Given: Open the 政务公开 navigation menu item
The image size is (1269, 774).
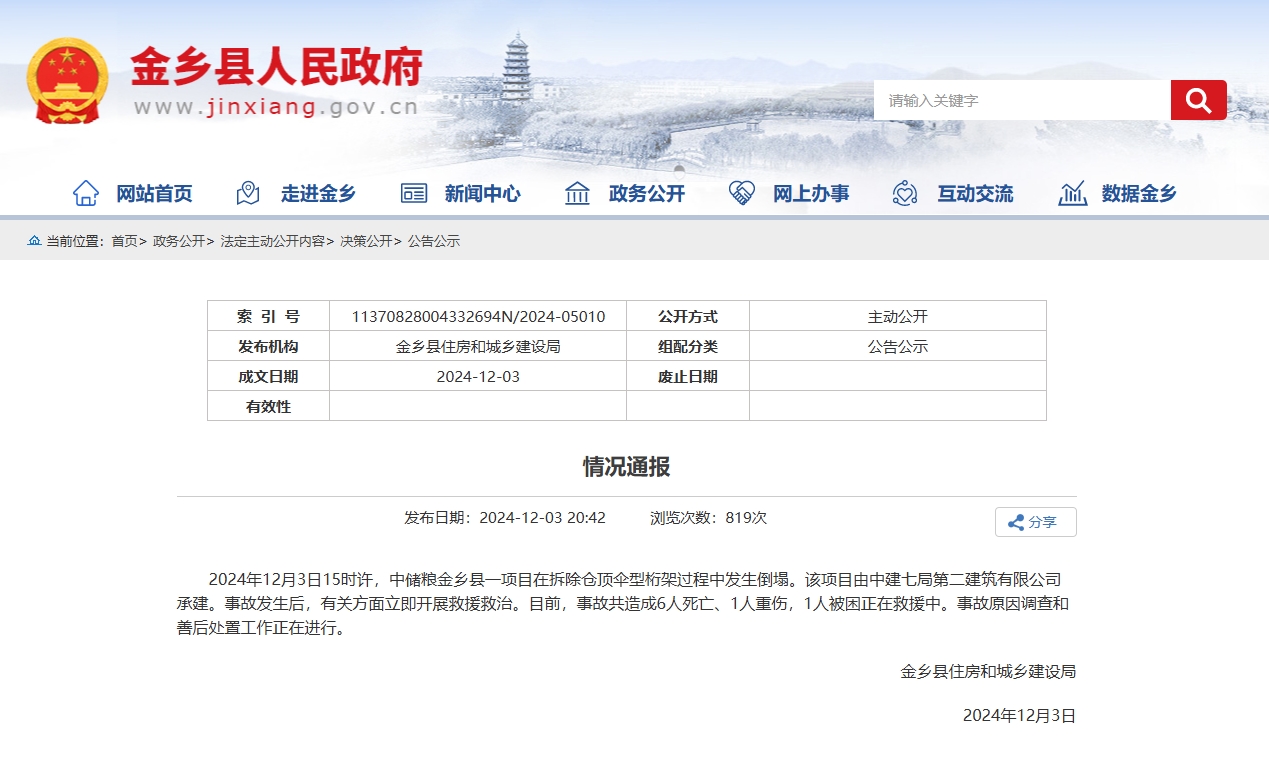Looking at the screenshot, I should coord(647,193).
